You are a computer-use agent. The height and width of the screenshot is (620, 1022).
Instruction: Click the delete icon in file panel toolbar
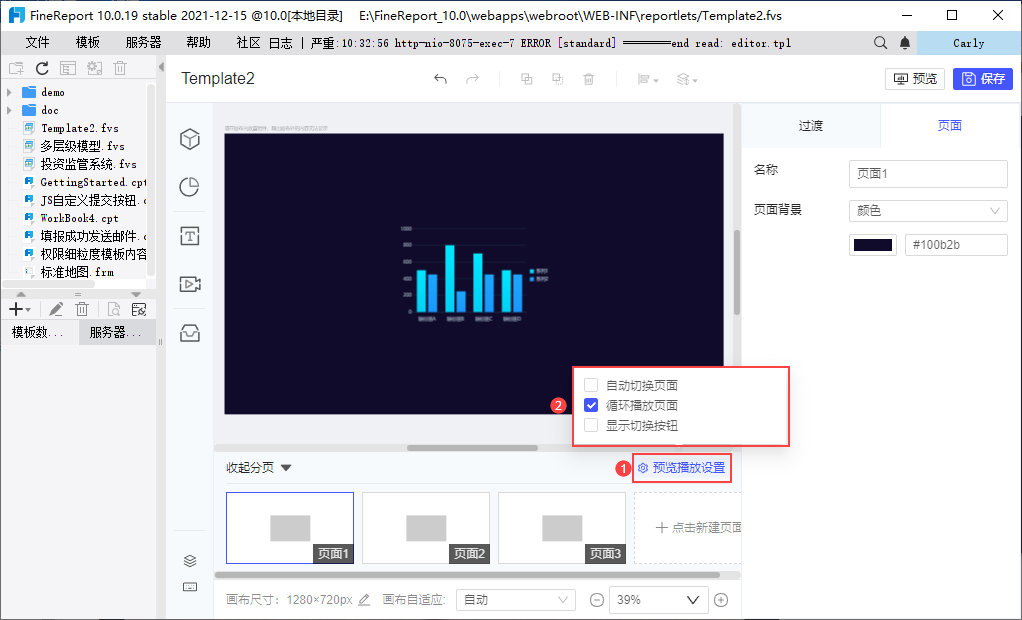pos(120,68)
